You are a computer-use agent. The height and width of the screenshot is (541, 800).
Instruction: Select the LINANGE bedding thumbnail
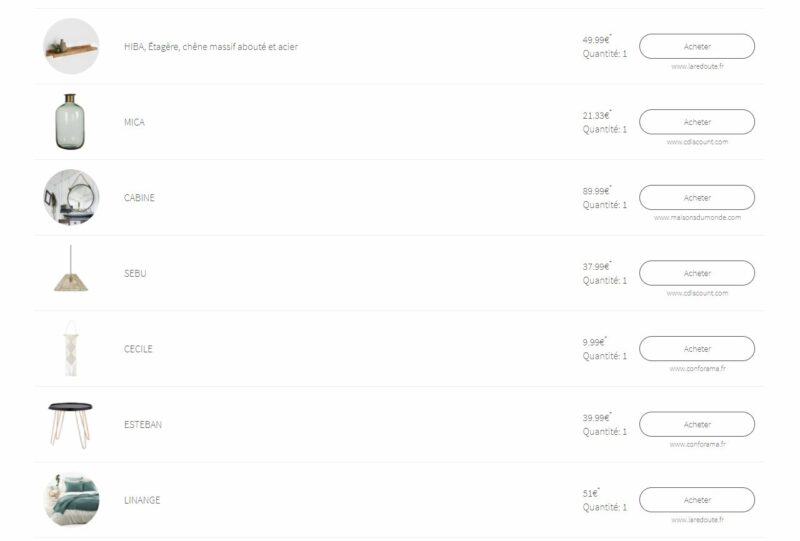71,499
